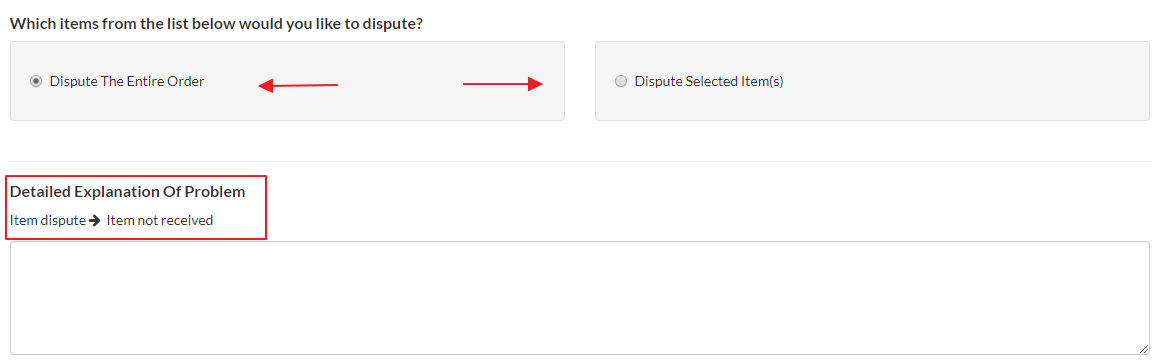Click the word "Order" in the first option
This screenshot has height=362, width=1174.
[x=186, y=82]
